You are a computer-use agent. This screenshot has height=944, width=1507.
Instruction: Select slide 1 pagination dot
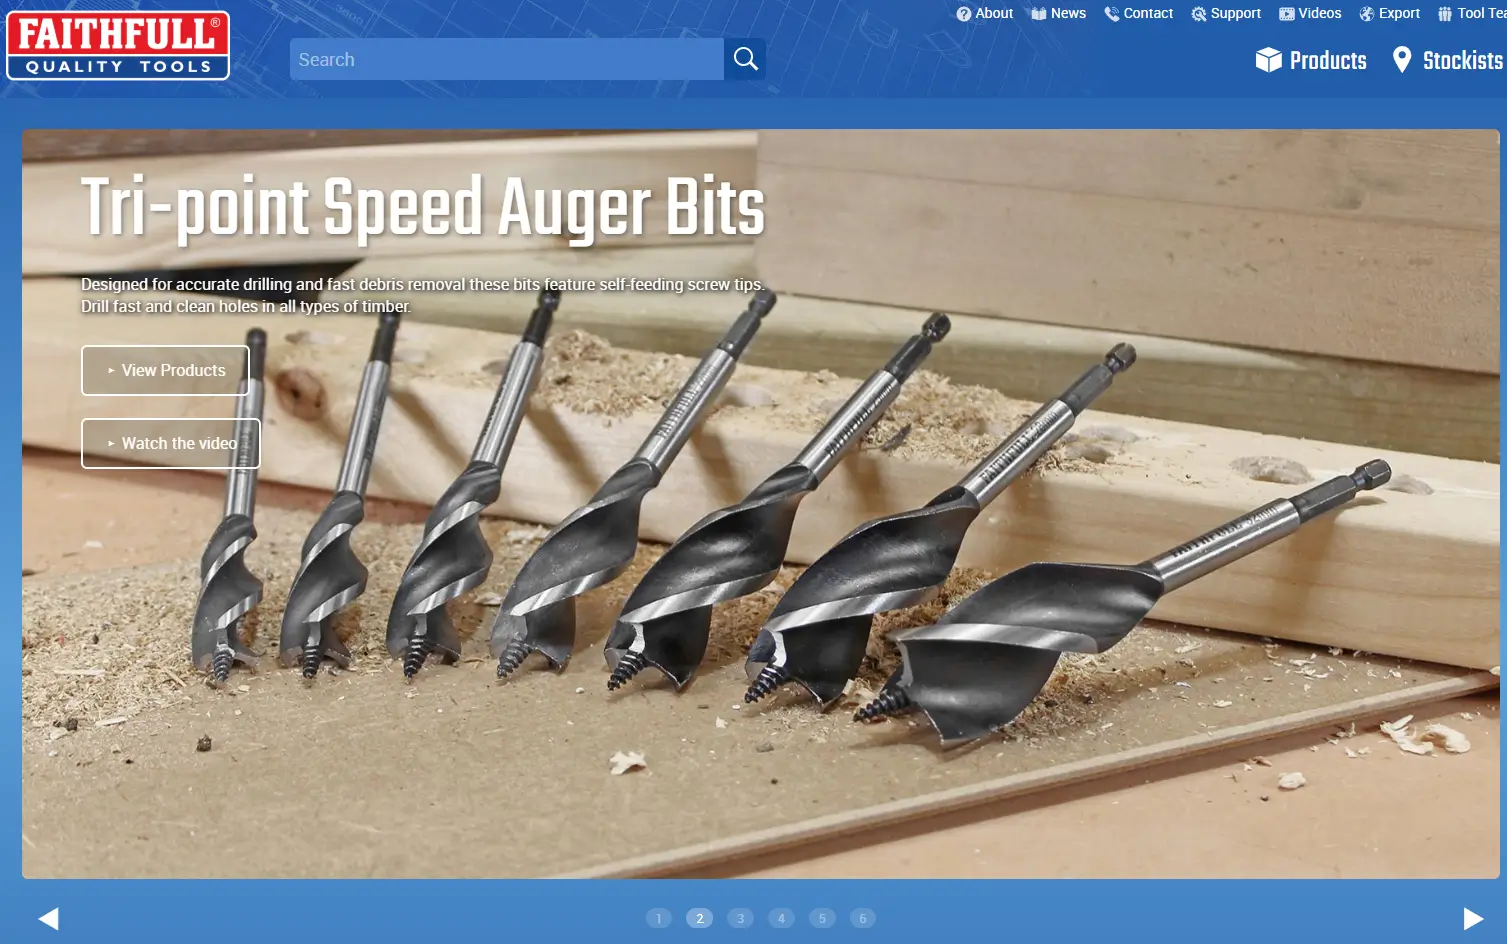click(659, 918)
